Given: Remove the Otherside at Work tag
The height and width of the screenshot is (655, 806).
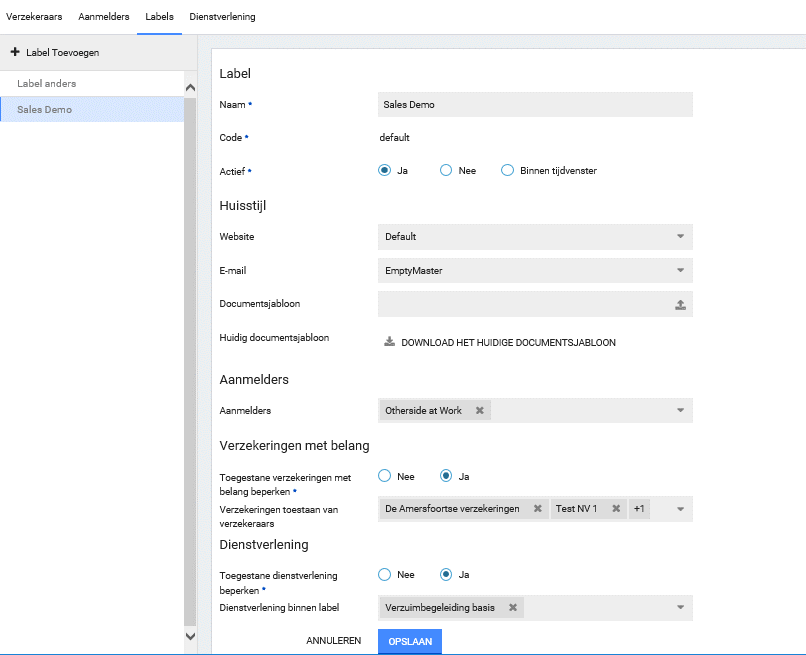Looking at the screenshot, I should [x=479, y=410].
